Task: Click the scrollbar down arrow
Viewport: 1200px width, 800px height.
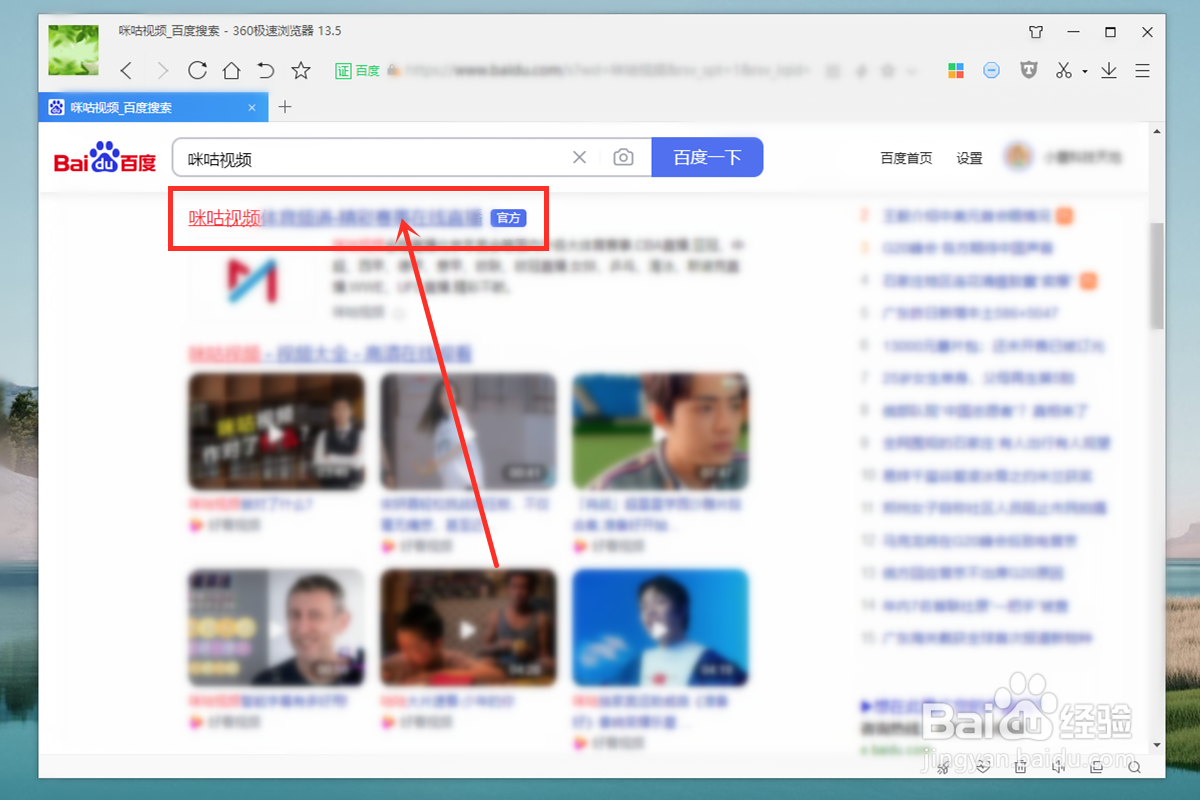Action: [x=1157, y=745]
